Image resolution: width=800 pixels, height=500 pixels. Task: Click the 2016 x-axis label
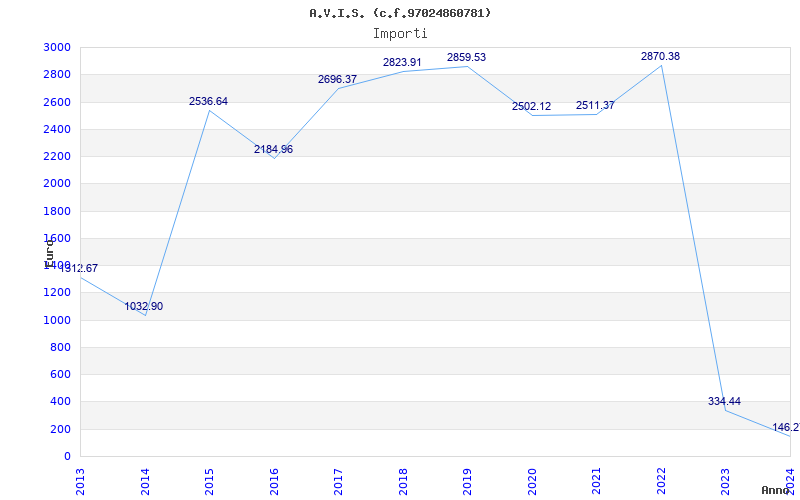[274, 481]
